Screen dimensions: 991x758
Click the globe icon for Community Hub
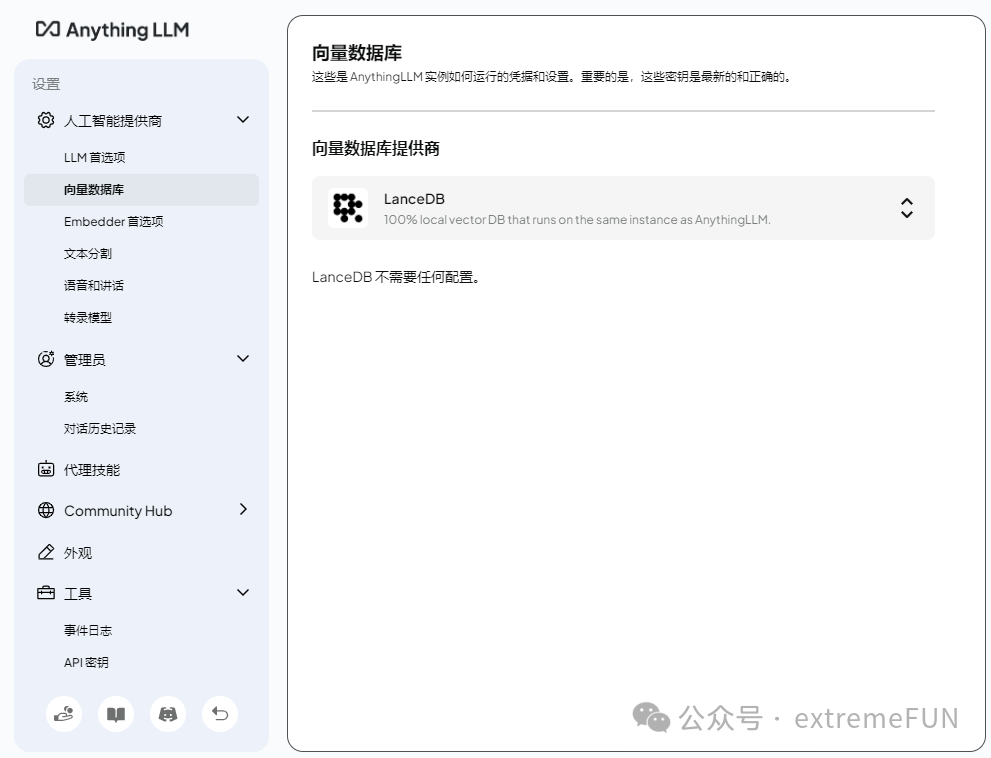[46, 510]
